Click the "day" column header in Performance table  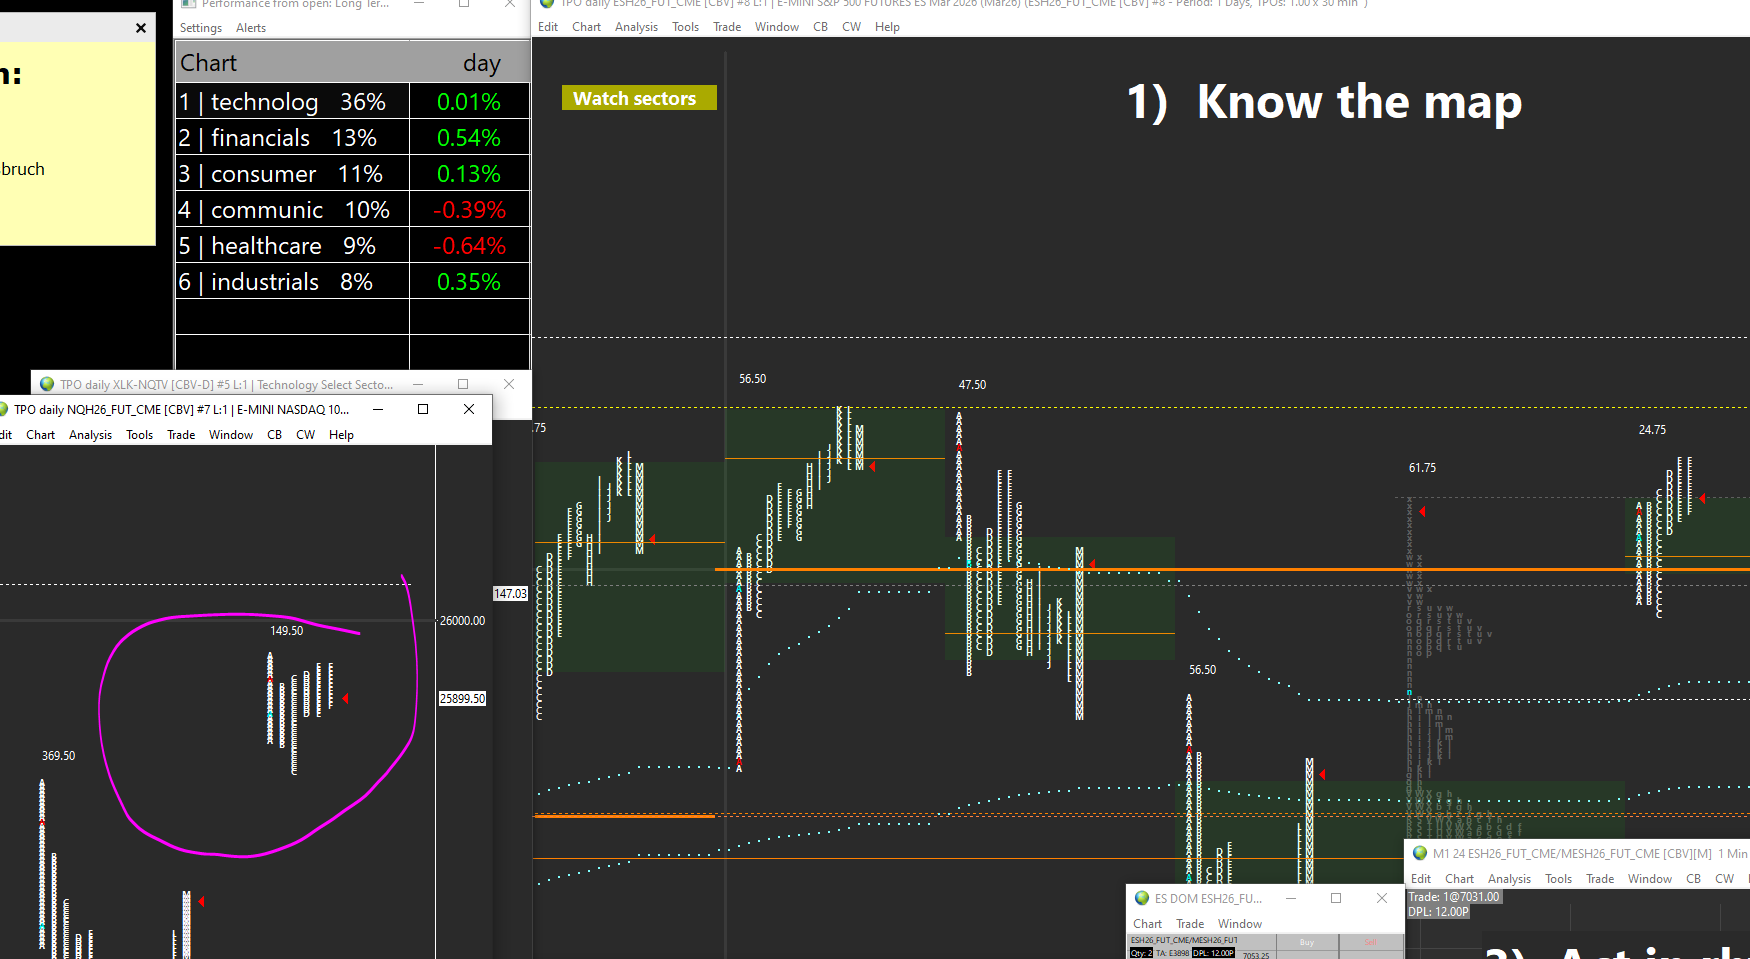click(x=482, y=64)
